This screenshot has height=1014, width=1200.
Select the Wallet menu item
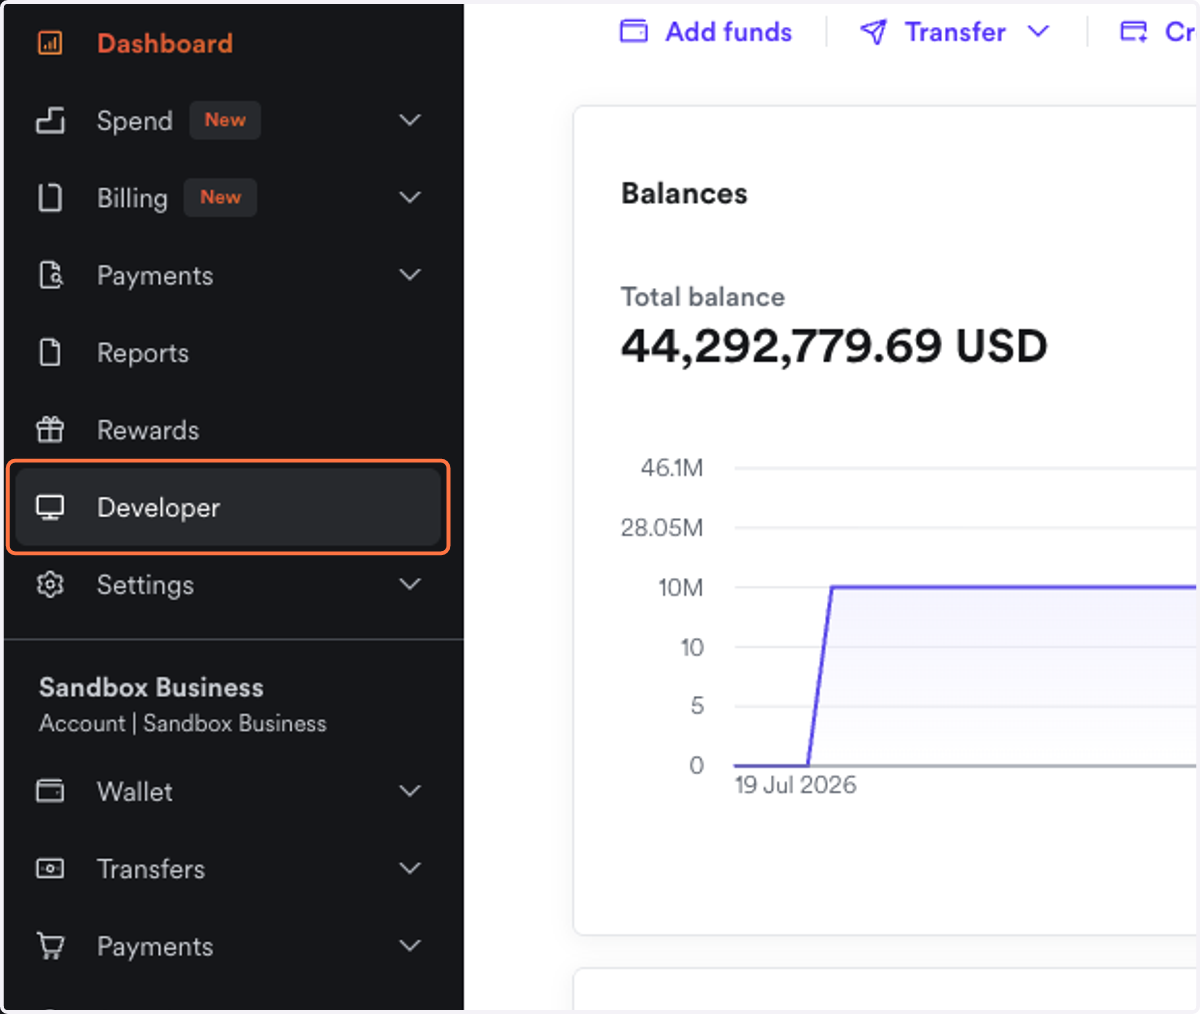[135, 791]
